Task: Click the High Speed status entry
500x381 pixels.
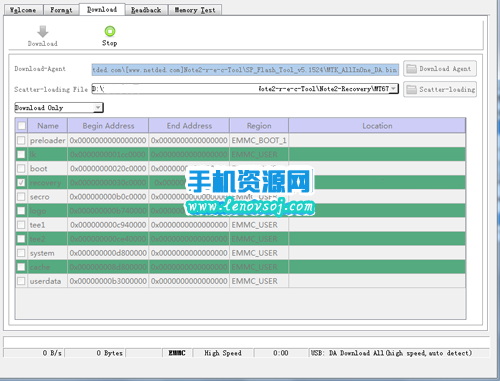Action: (x=223, y=353)
